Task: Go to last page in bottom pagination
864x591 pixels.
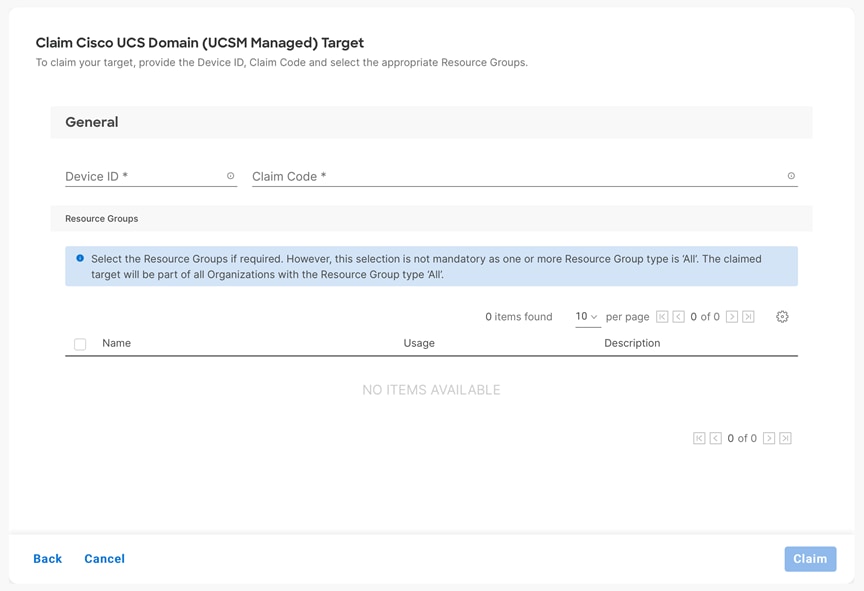Action: click(x=785, y=438)
